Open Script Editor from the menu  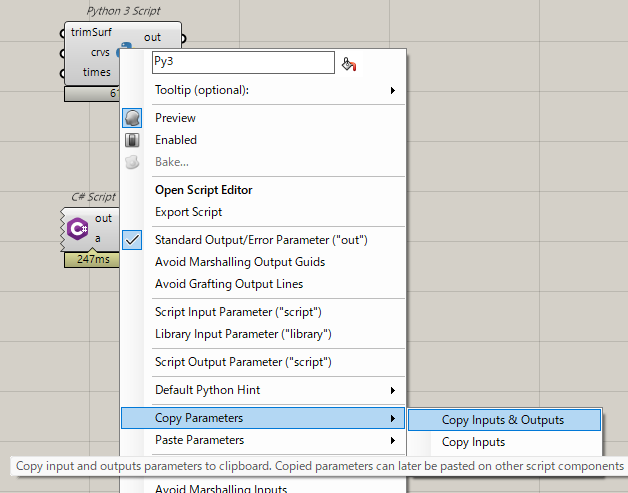[204, 190]
